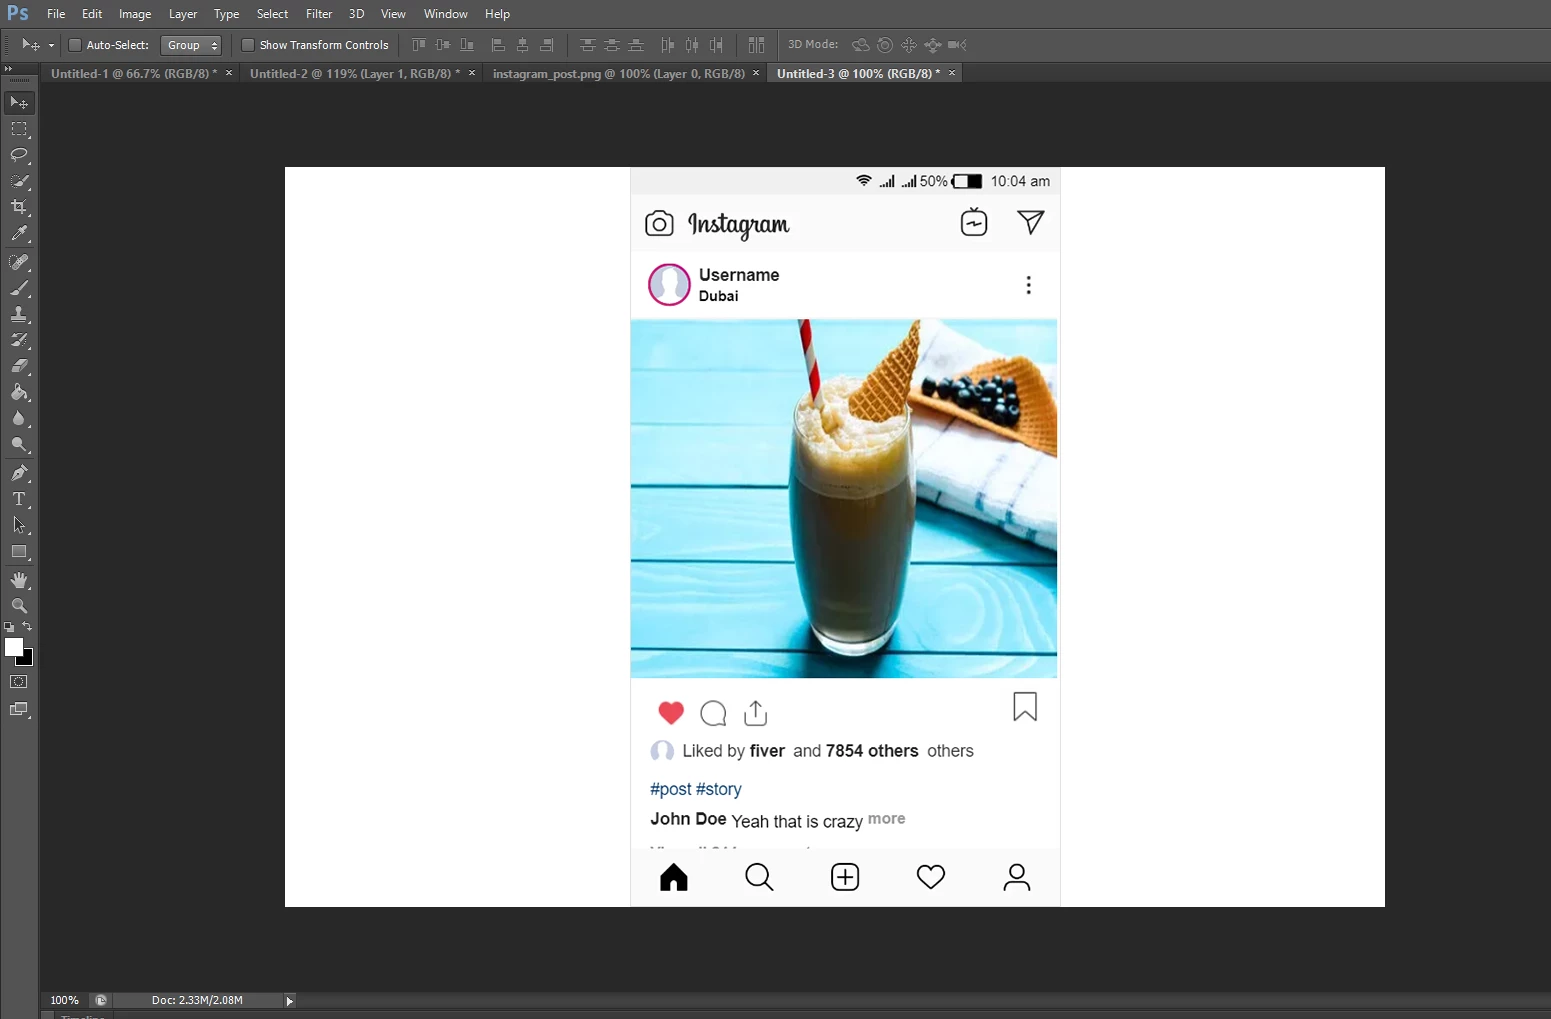
Task: Select the Rectangle shape tool
Action: 19,551
